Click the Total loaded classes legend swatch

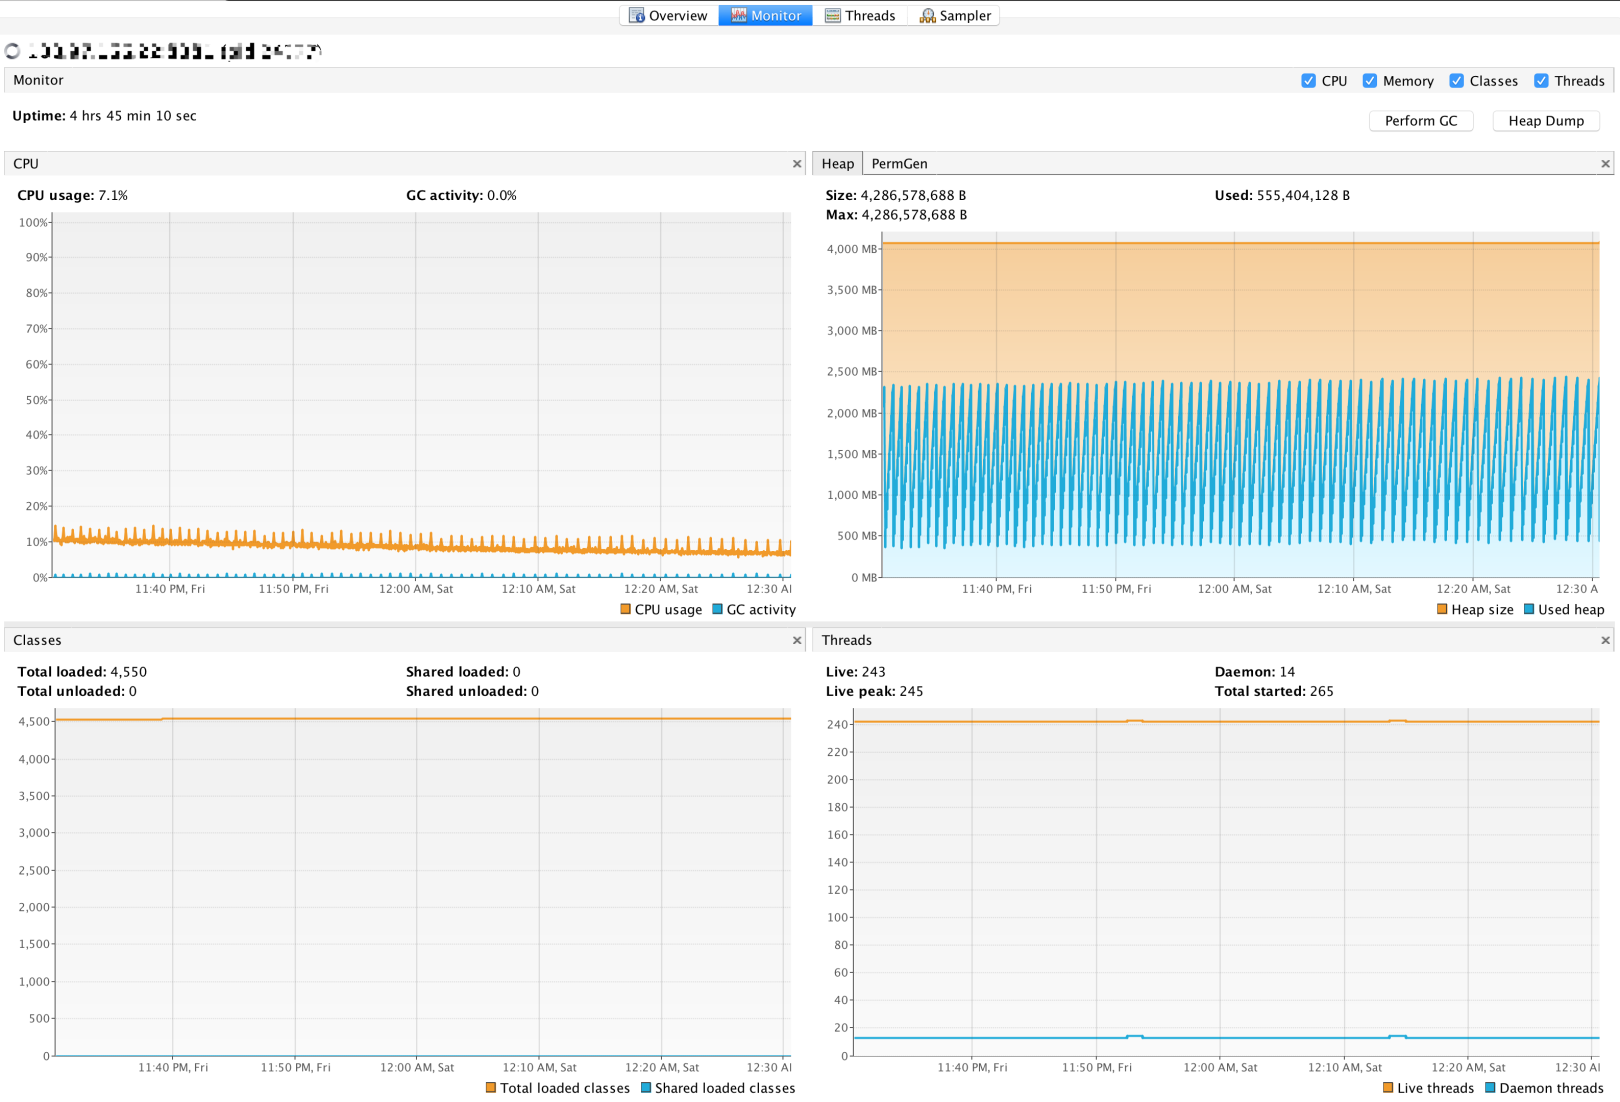(491, 1088)
